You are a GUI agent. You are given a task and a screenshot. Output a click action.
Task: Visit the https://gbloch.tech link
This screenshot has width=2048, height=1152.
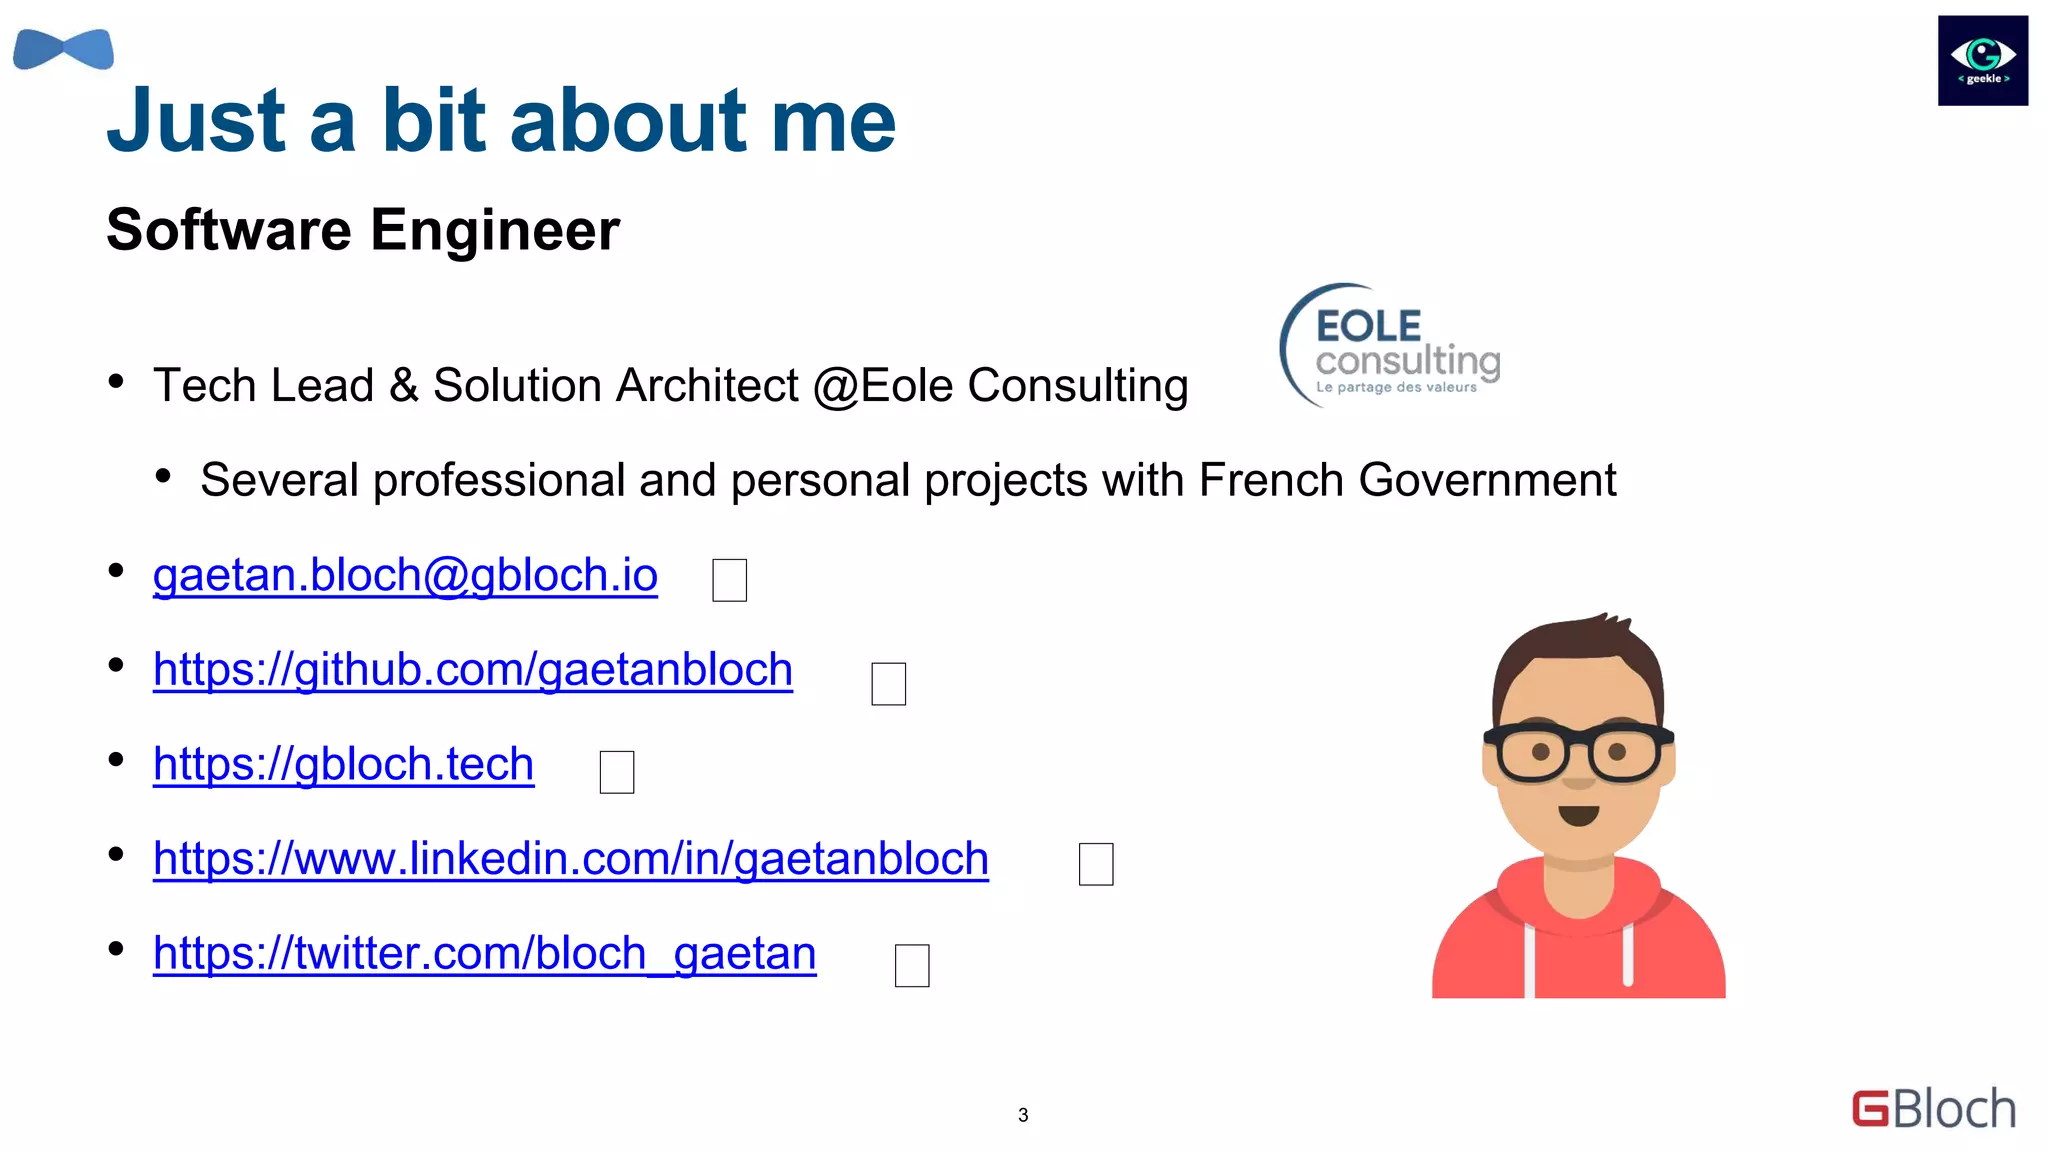(343, 764)
